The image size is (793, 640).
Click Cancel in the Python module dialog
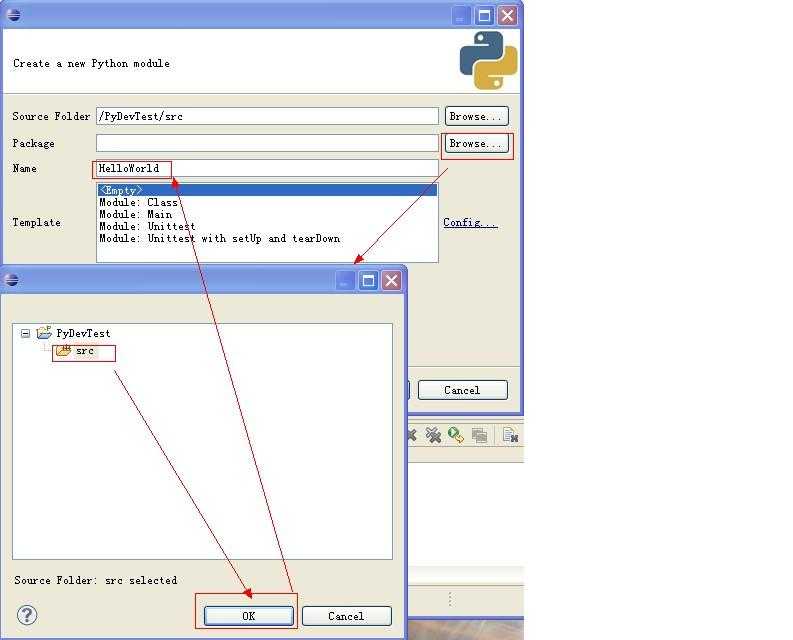point(463,390)
